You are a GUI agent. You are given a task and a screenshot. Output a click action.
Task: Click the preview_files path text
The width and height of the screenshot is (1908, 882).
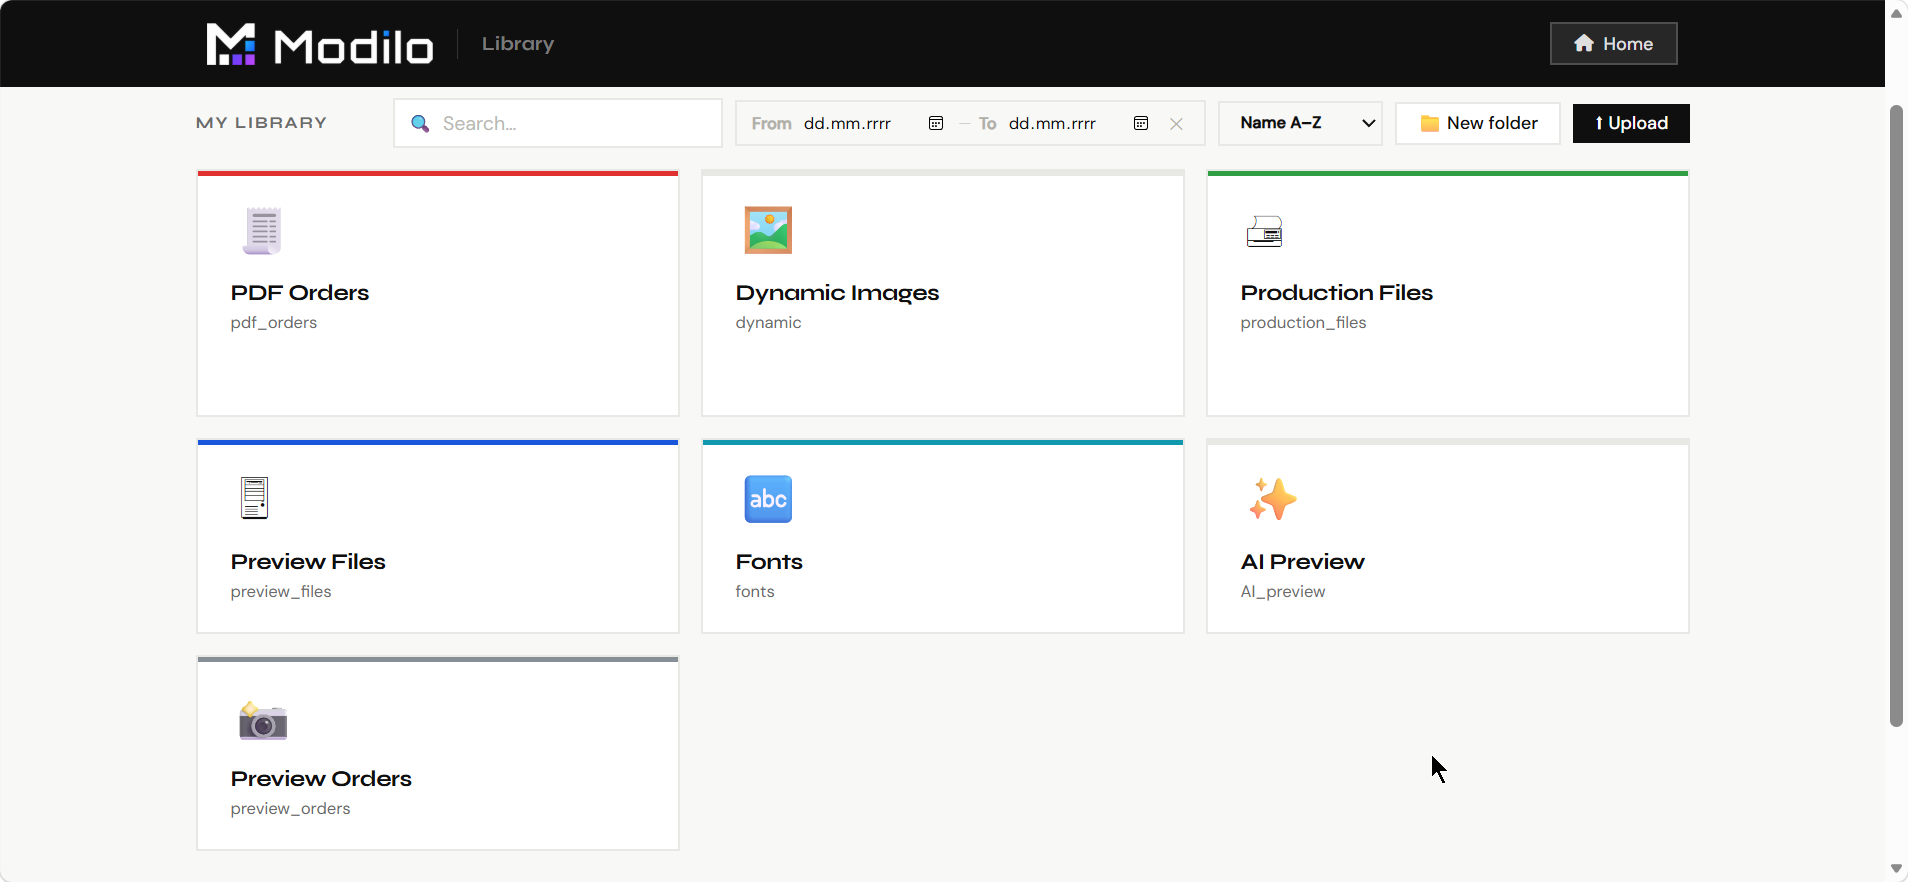[x=281, y=592]
